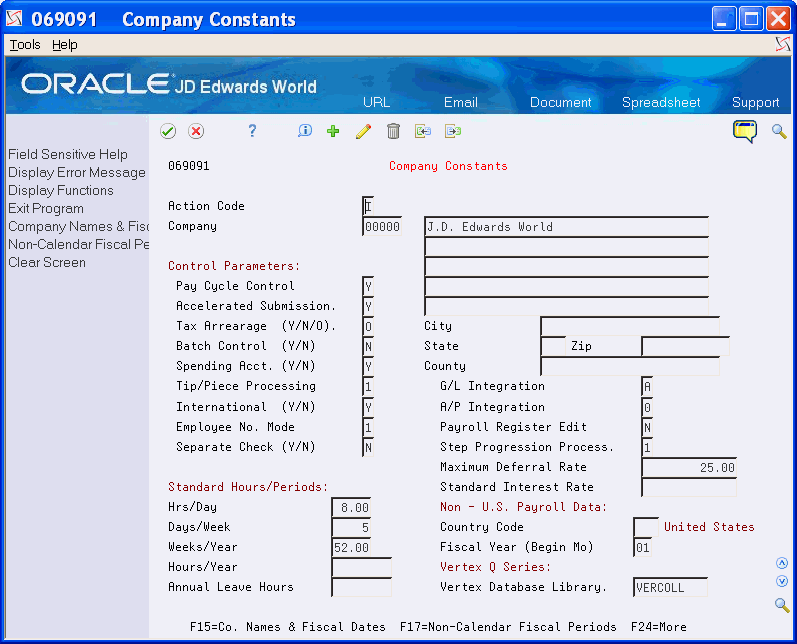Click the page up arrow icon
The height and width of the screenshot is (644, 797).
[x=782, y=563]
